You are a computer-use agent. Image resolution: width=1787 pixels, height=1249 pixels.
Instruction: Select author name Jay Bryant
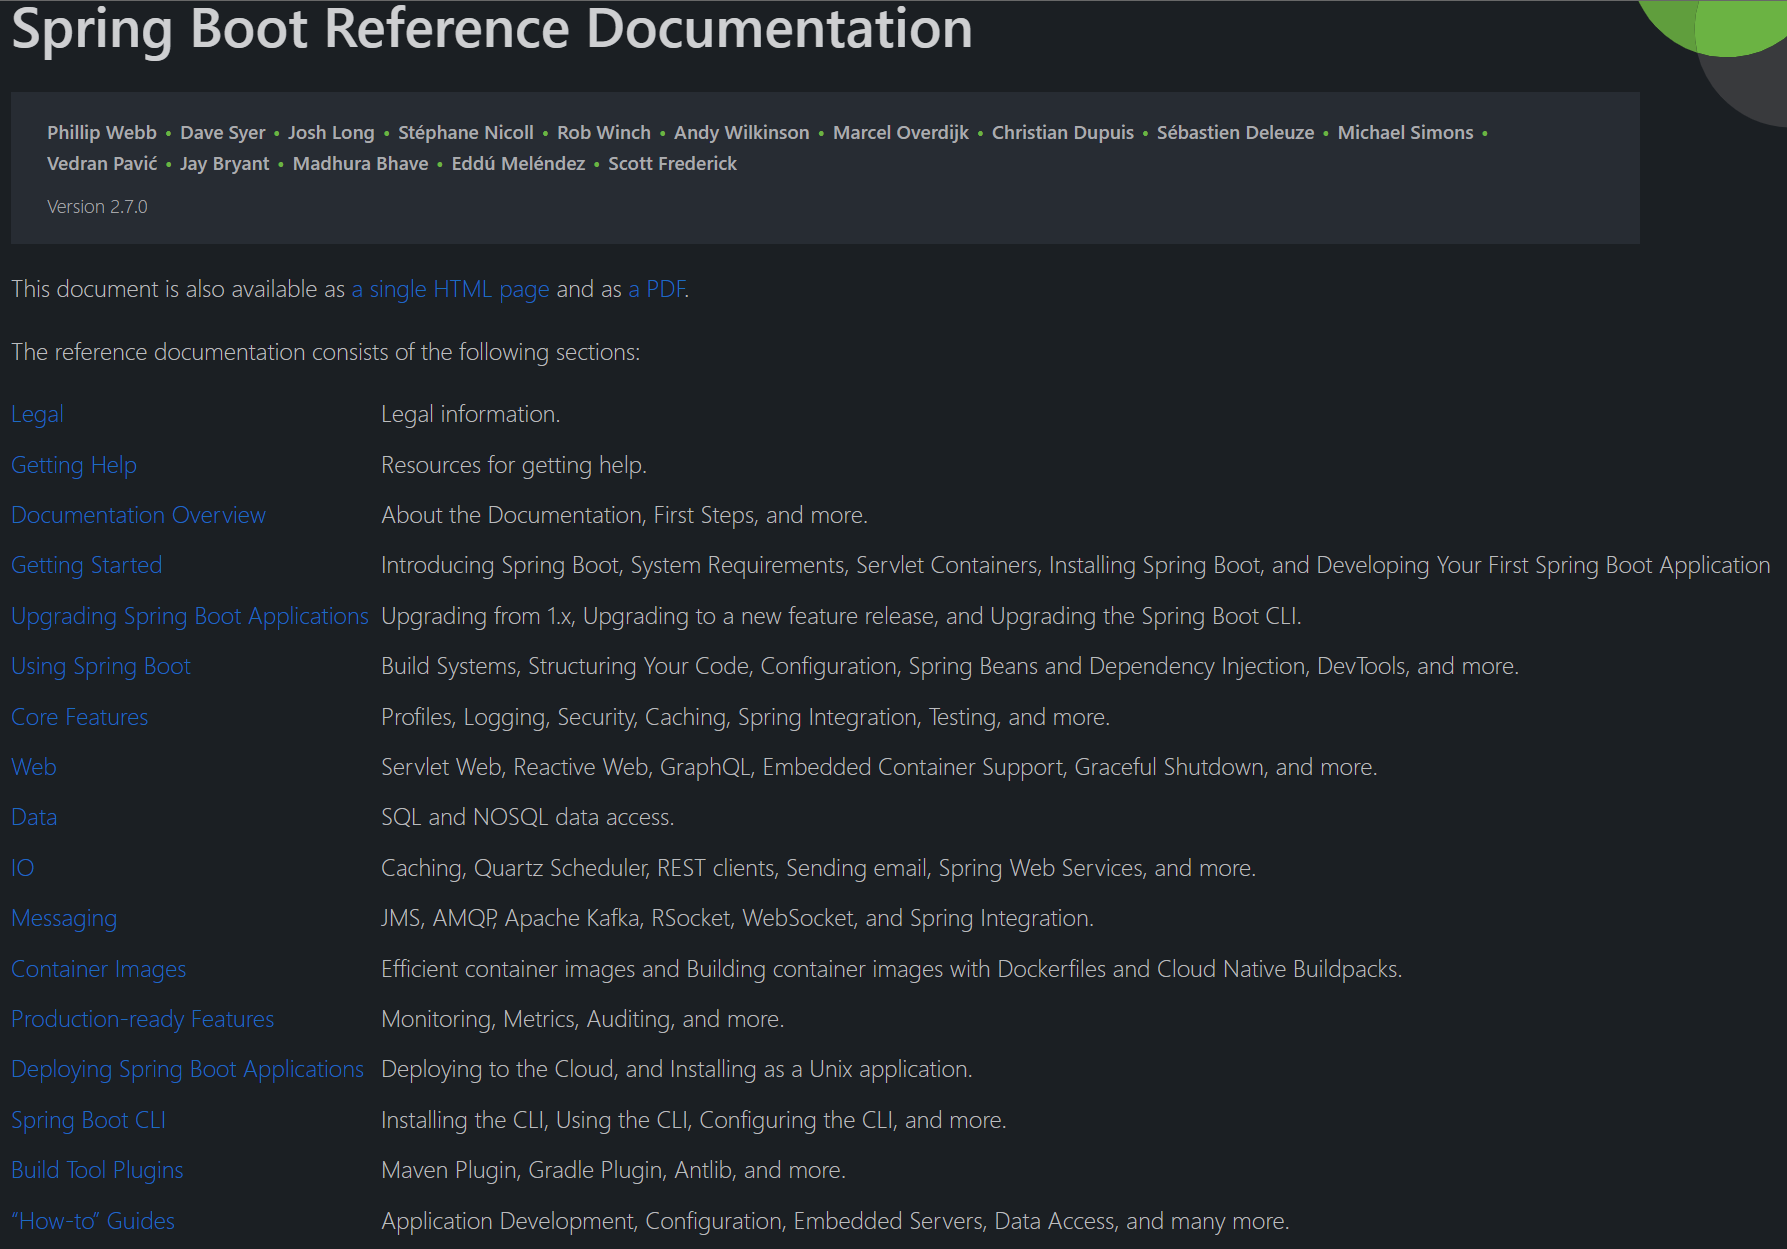[x=224, y=164]
